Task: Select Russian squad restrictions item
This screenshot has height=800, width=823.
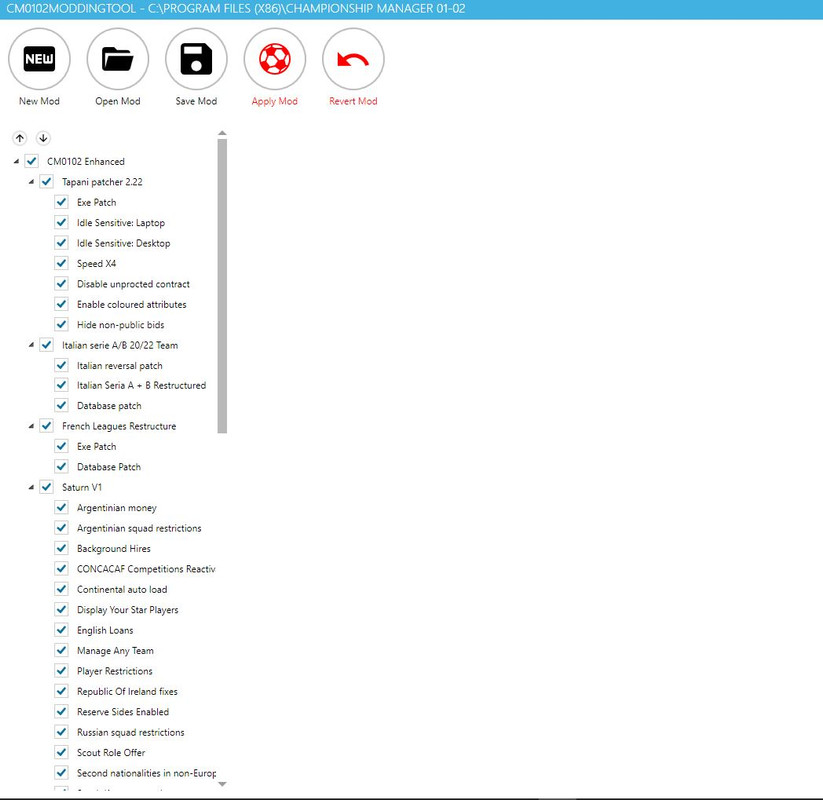Action: point(131,732)
